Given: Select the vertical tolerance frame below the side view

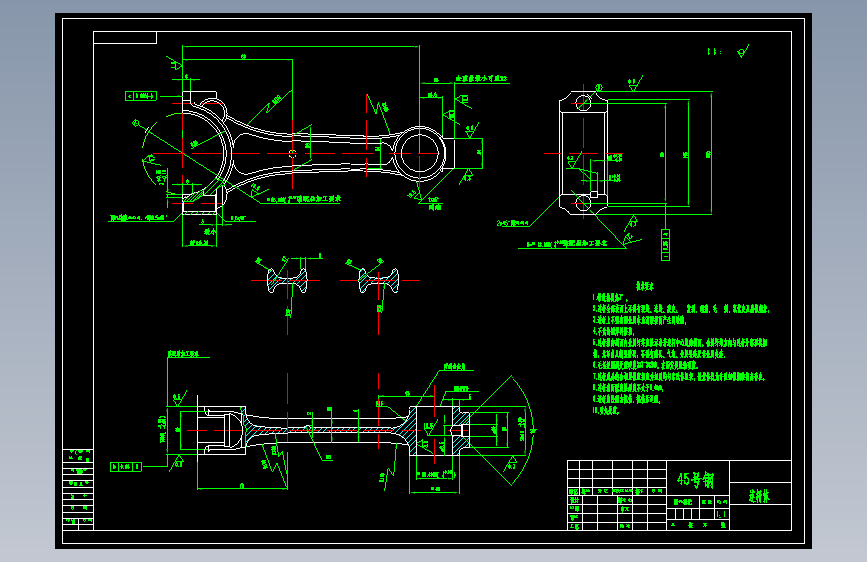Looking at the screenshot, I should (x=665, y=244).
